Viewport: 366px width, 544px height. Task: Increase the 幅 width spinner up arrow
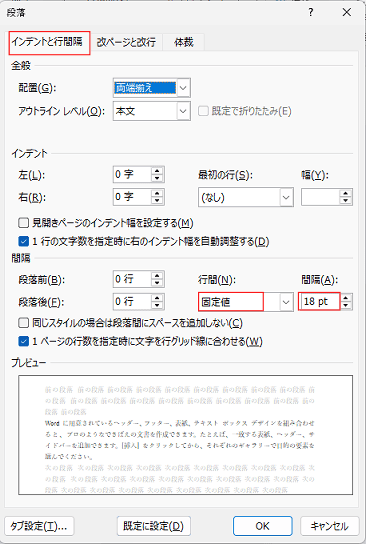pos(346,193)
